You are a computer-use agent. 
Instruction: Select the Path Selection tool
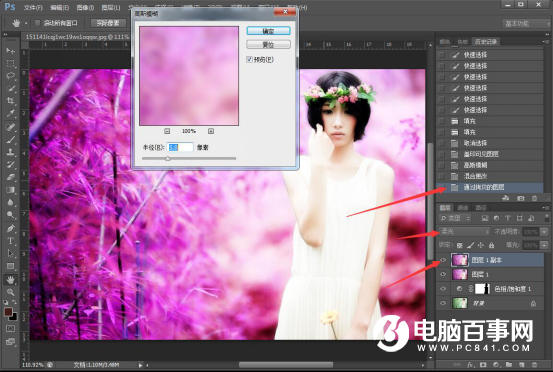10,254
